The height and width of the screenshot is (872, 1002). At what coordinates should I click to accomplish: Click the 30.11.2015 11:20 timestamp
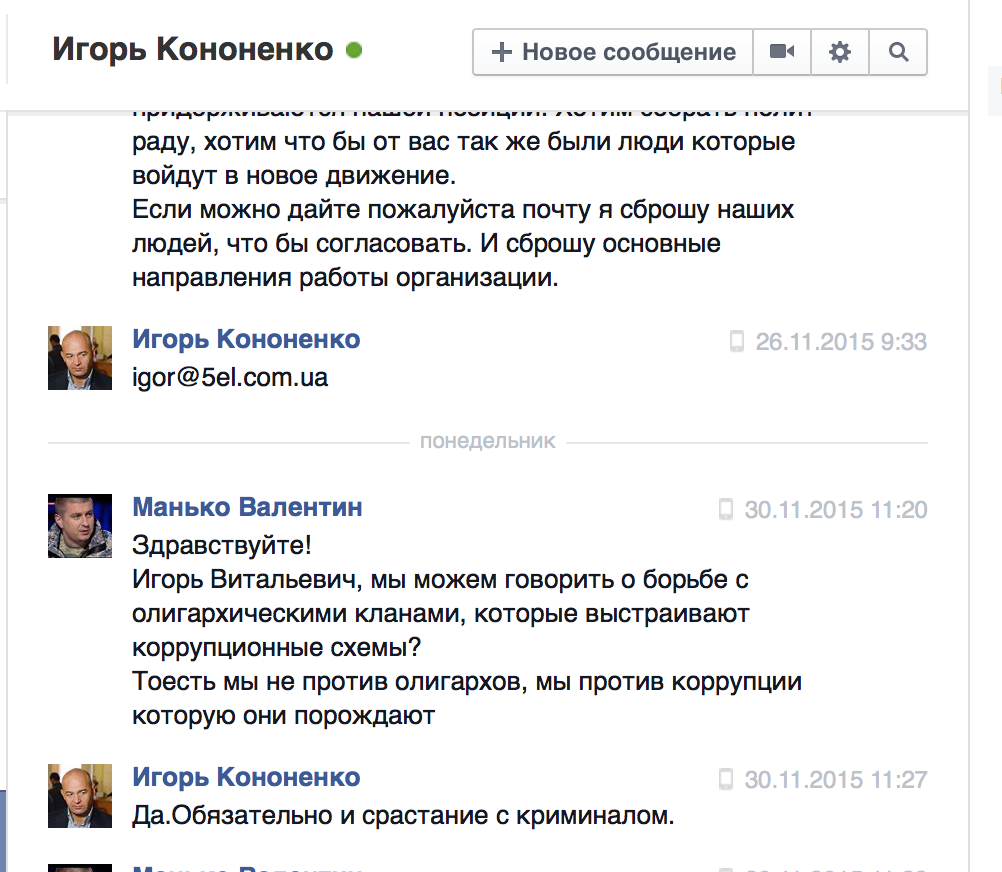[x=836, y=510]
